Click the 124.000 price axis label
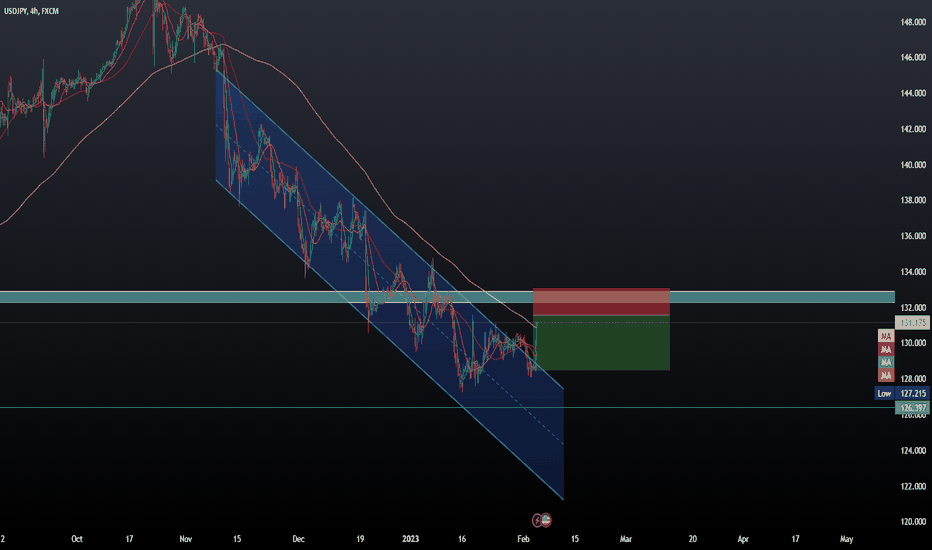The height and width of the screenshot is (550, 932). [x=913, y=450]
